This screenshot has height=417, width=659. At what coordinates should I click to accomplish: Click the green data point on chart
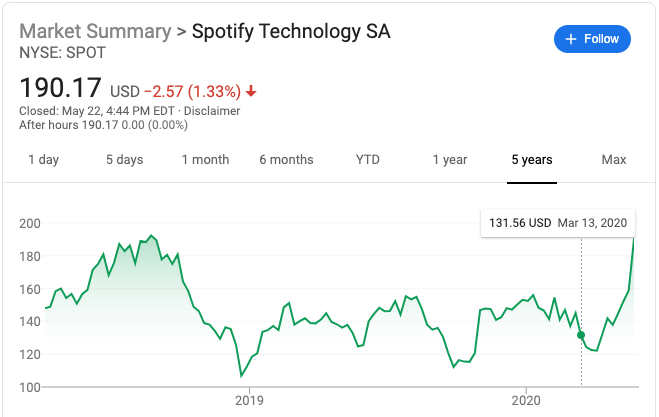(581, 335)
